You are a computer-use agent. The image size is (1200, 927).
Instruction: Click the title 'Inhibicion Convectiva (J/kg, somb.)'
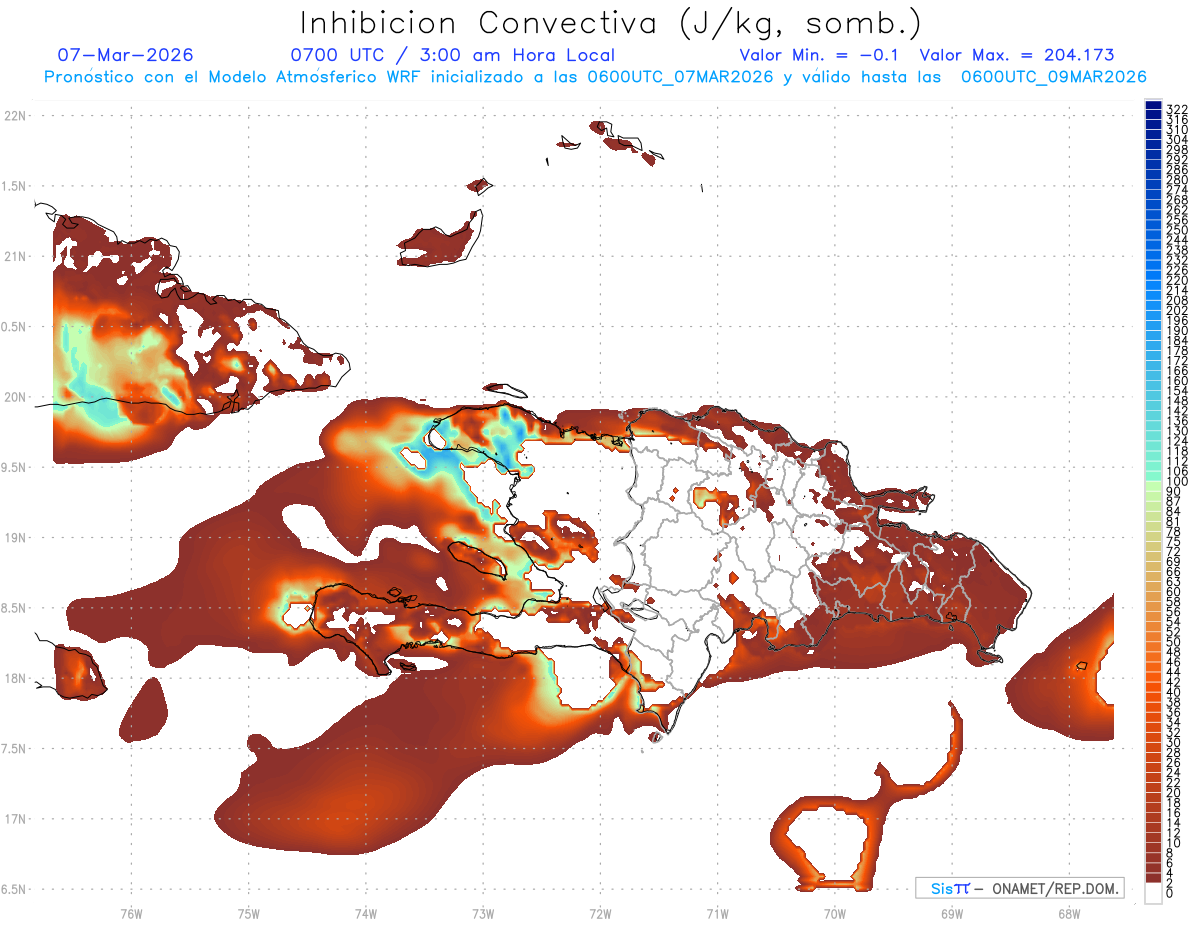tap(611, 23)
